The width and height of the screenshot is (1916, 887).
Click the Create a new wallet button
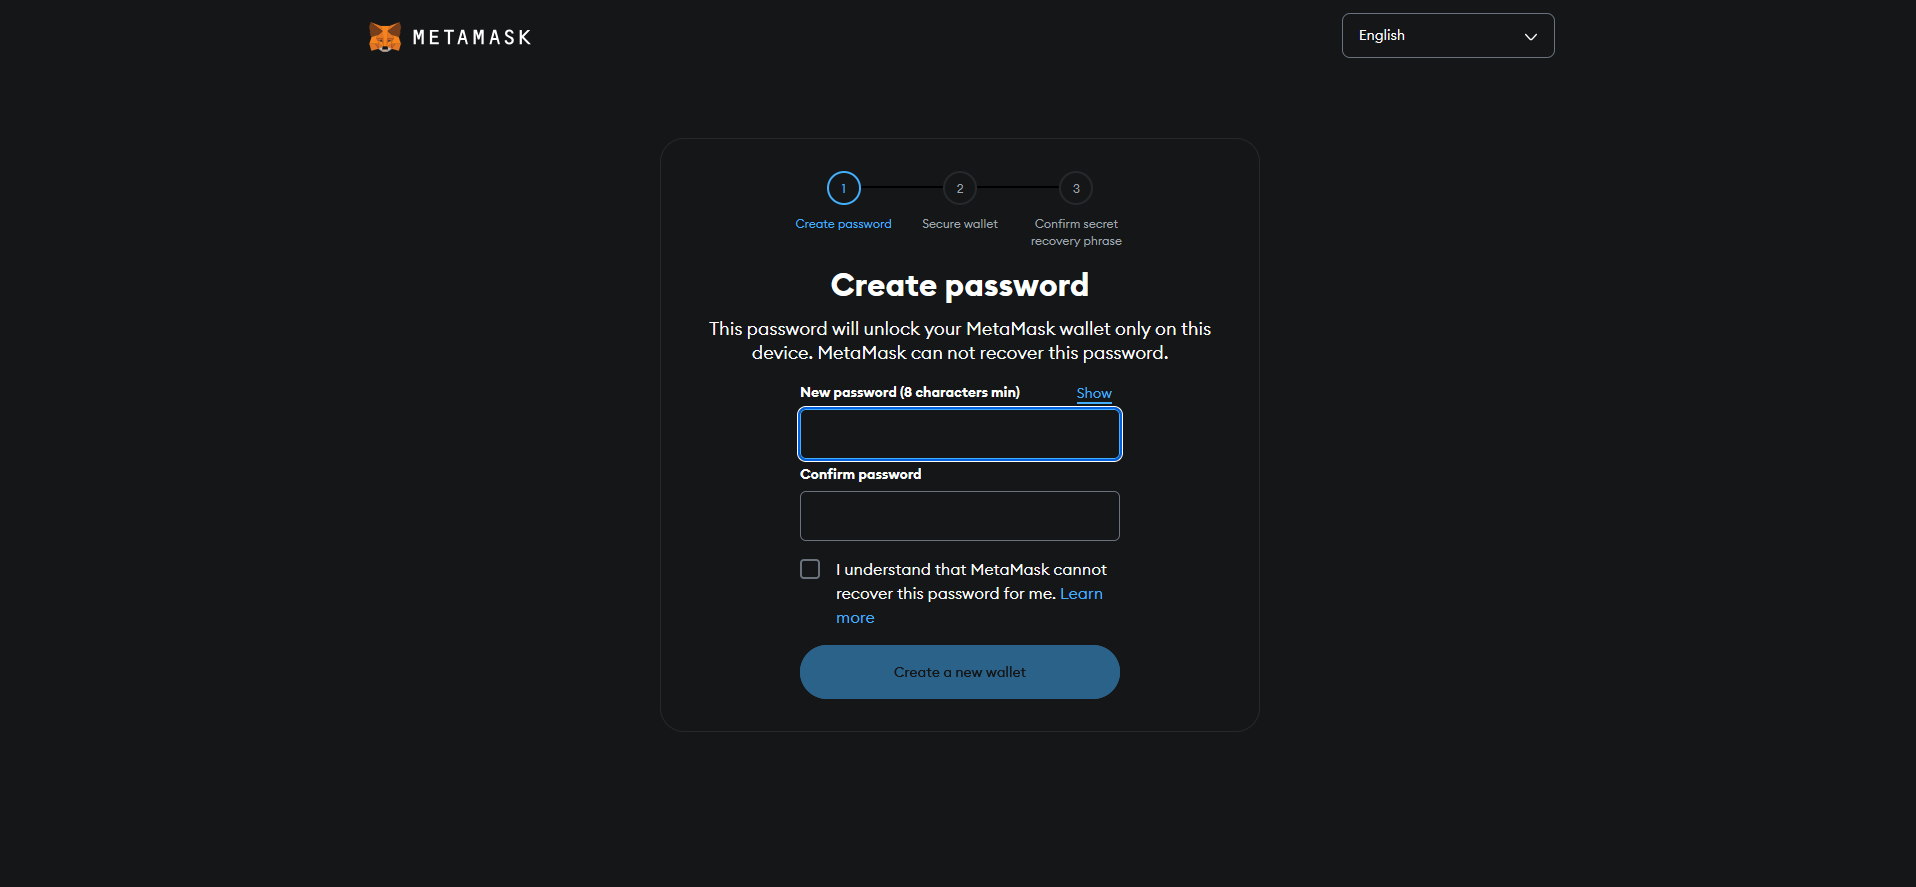pyautogui.click(x=960, y=672)
